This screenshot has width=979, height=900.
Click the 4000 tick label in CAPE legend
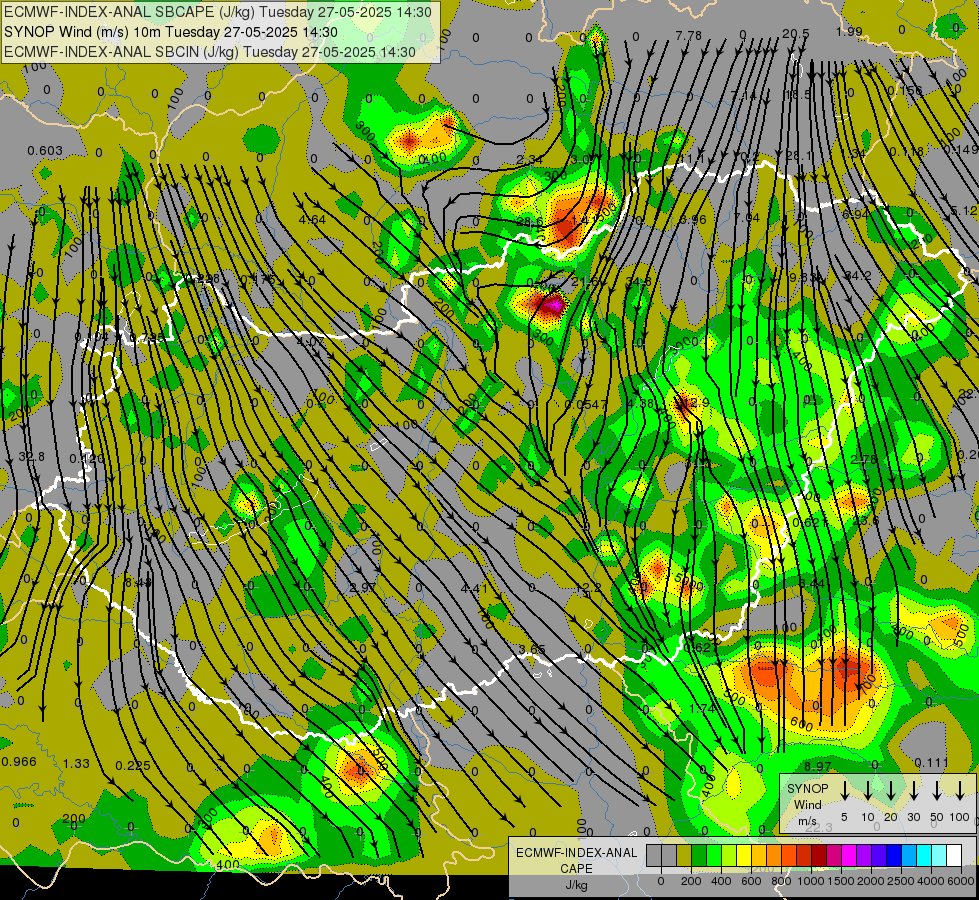(931, 881)
